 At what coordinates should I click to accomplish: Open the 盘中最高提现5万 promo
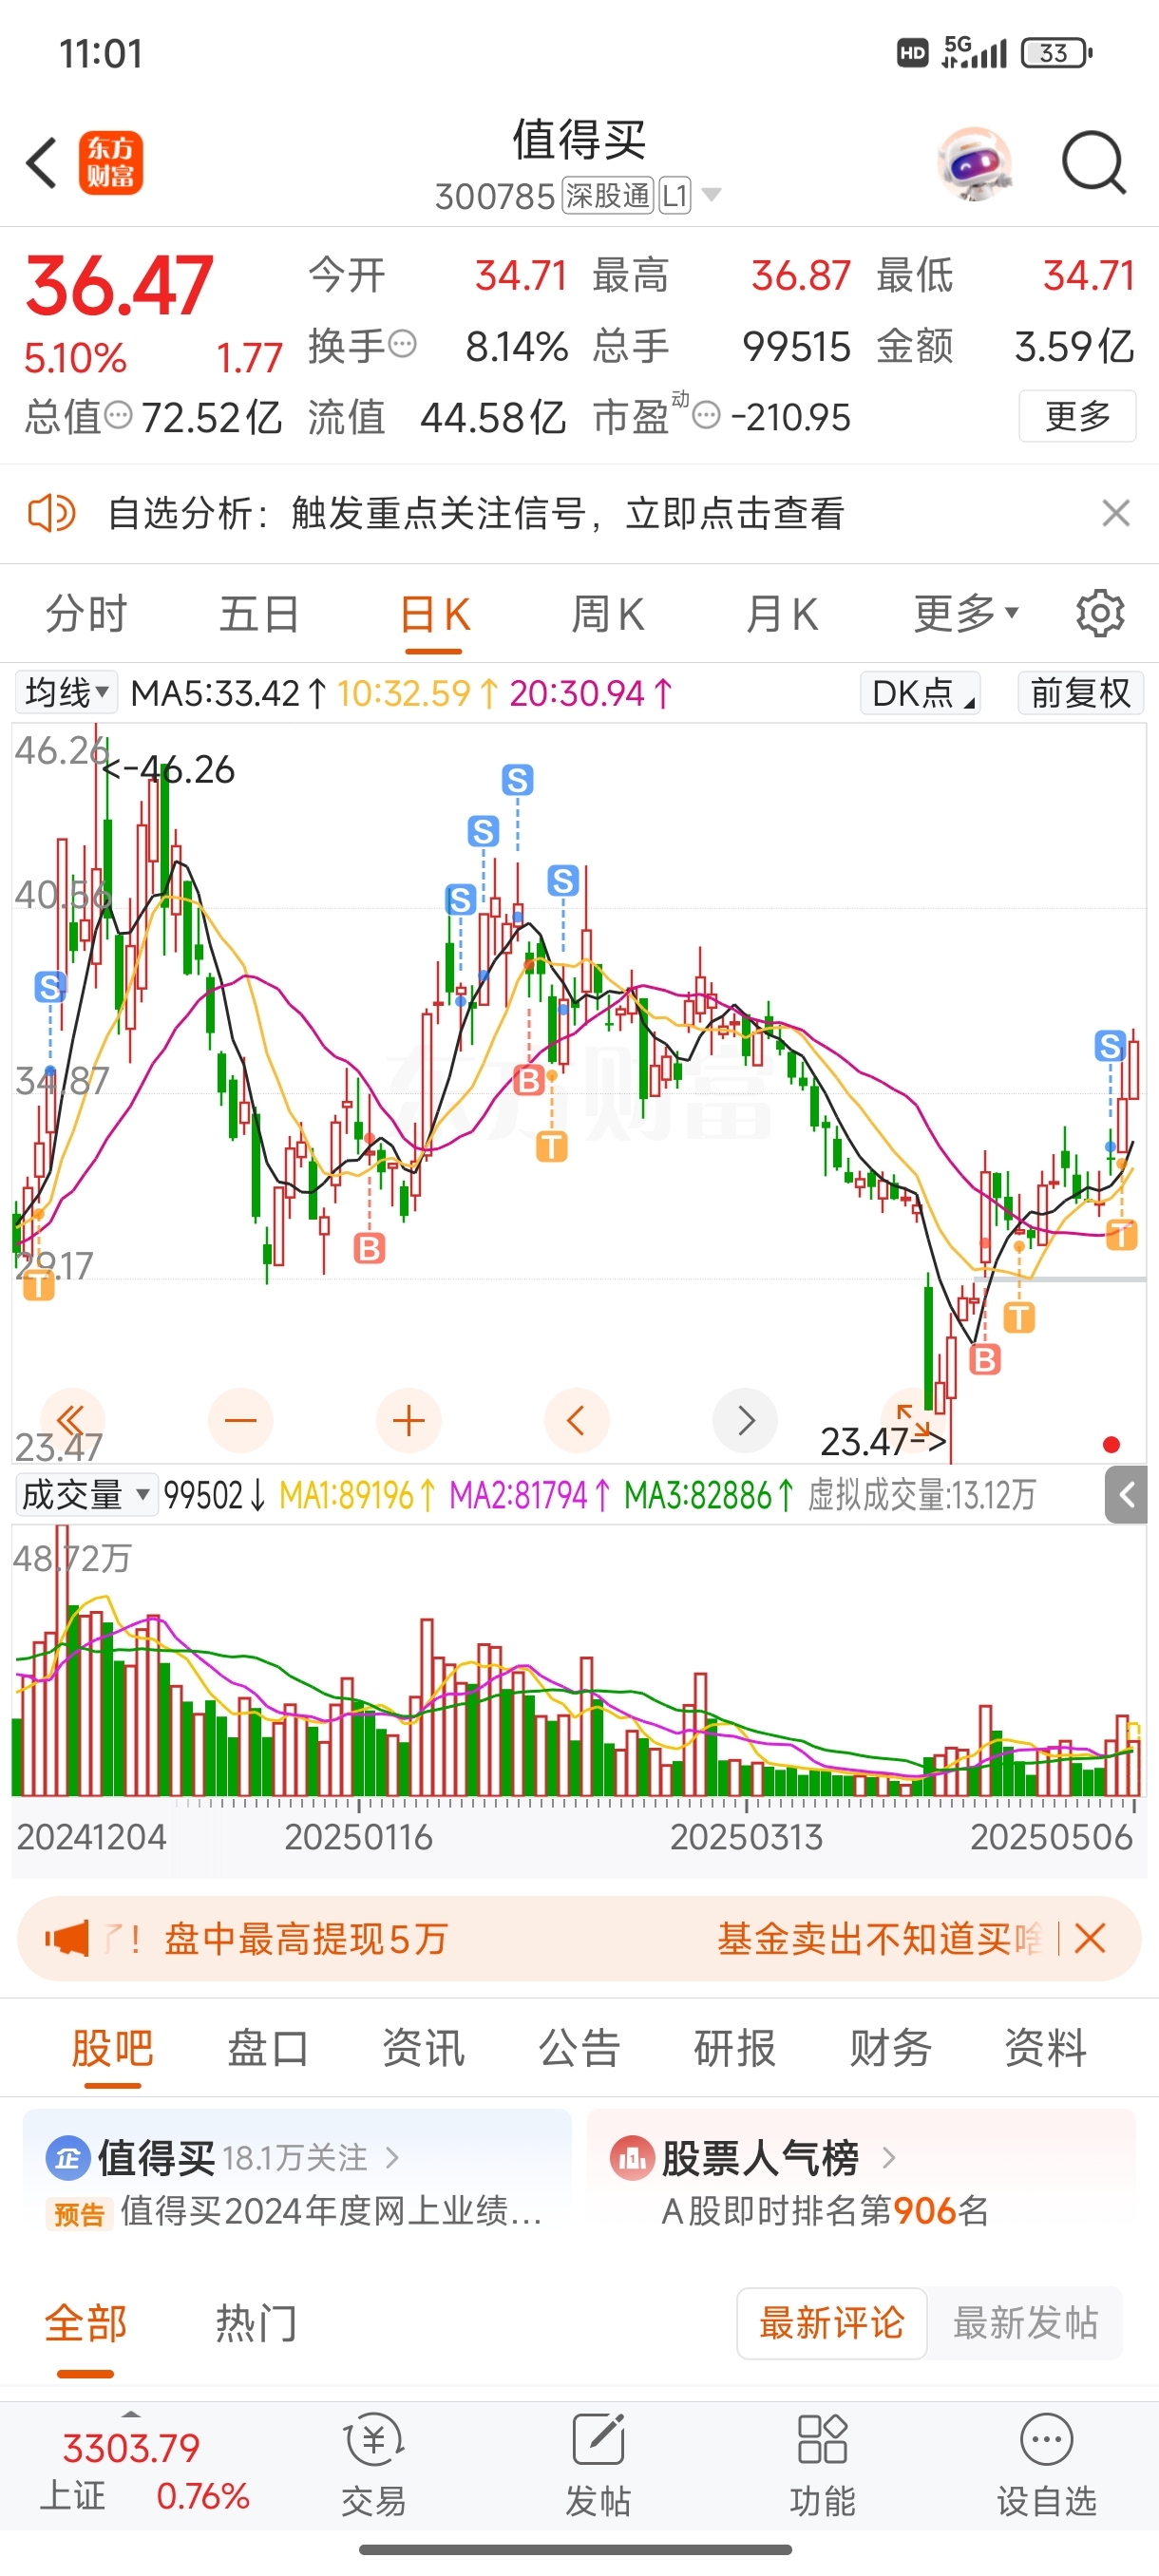(x=305, y=1939)
